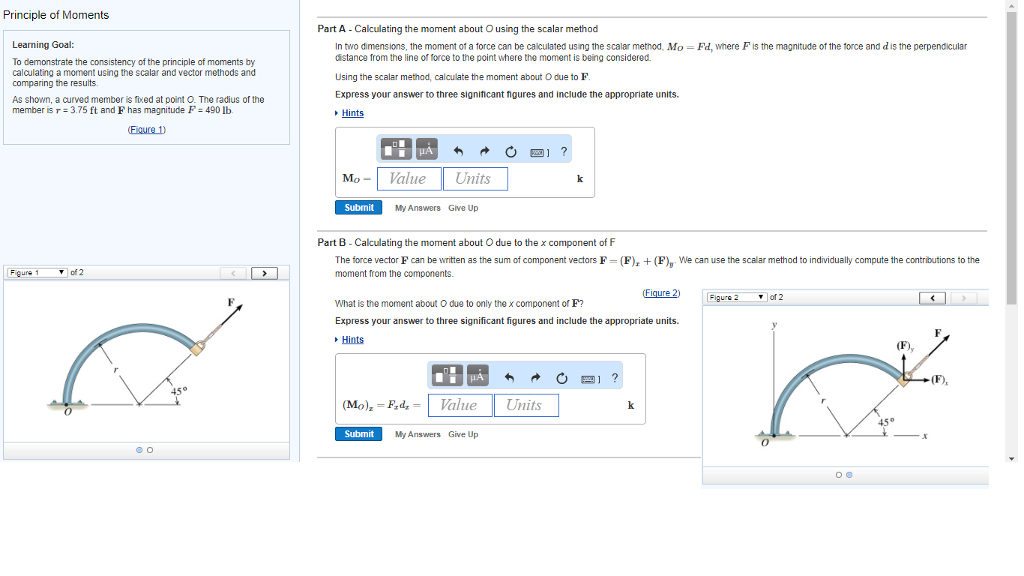The height and width of the screenshot is (576, 1024).
Task: Go to next figure in left figure panel
Action: pos(264,273)
